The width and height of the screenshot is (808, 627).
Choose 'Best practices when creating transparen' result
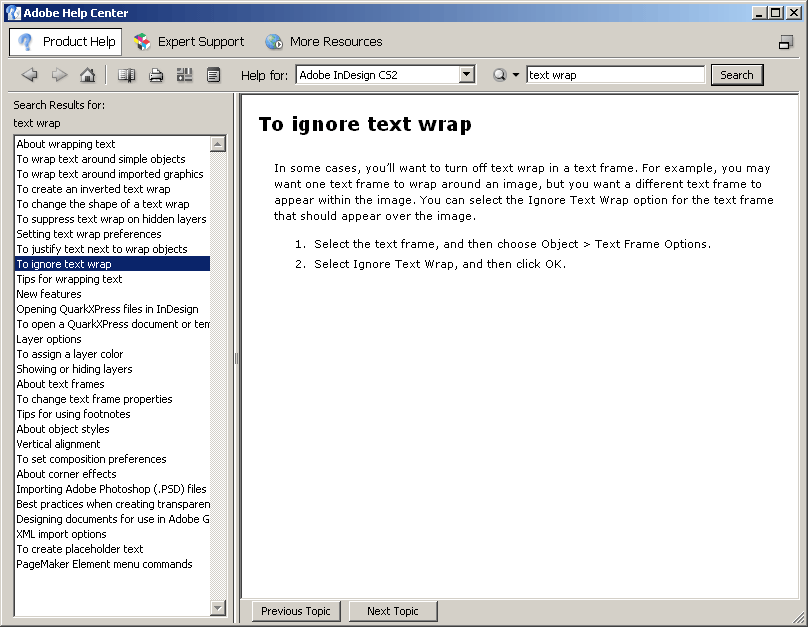tap(113, 503)
